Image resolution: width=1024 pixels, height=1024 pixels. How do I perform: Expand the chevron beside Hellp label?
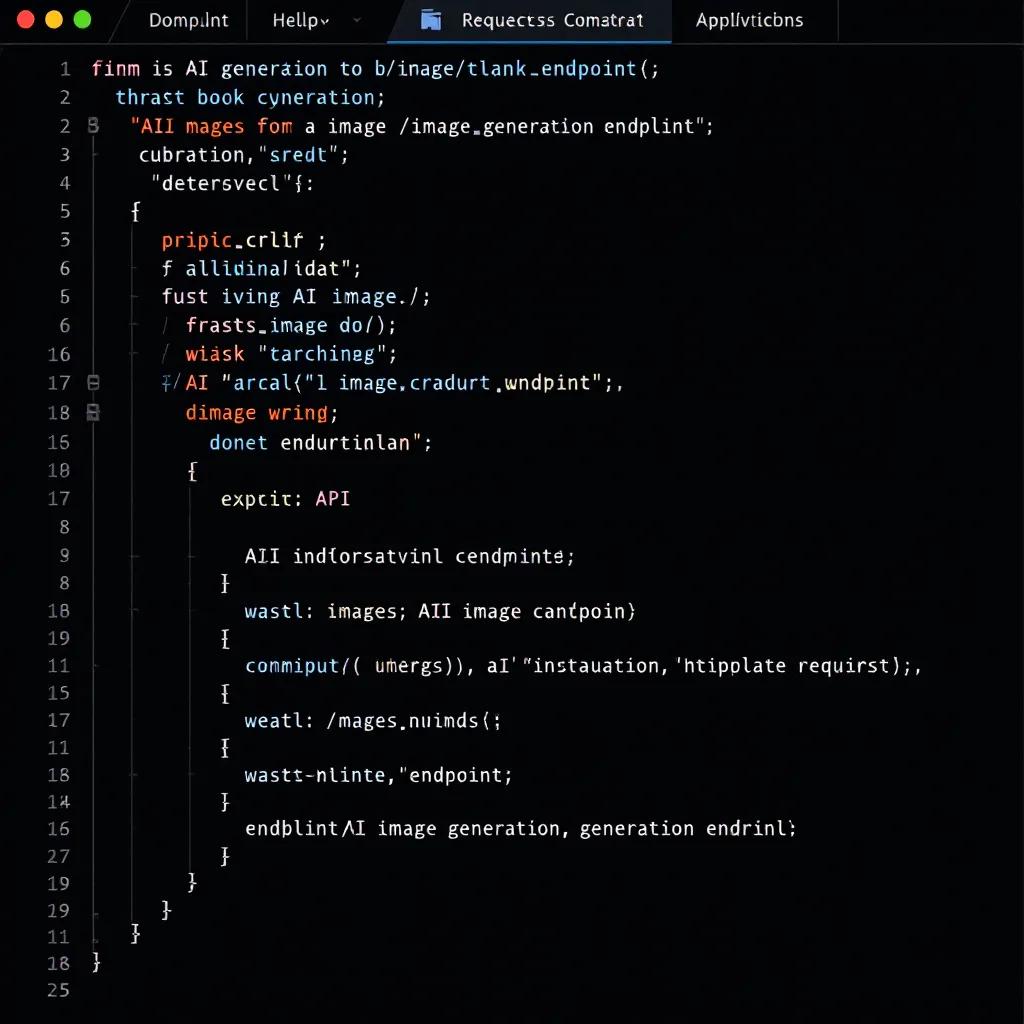point(325,22)
